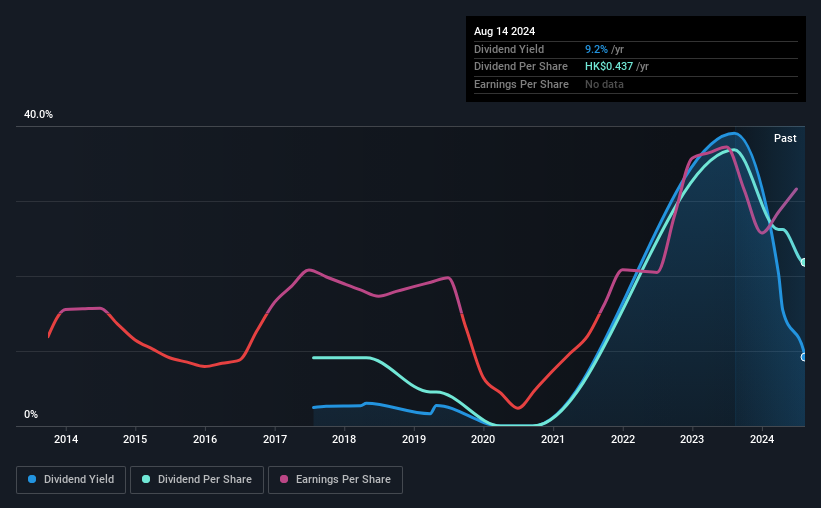
Task: Select the 2019 x-axis label
Action: click(414, 439)
